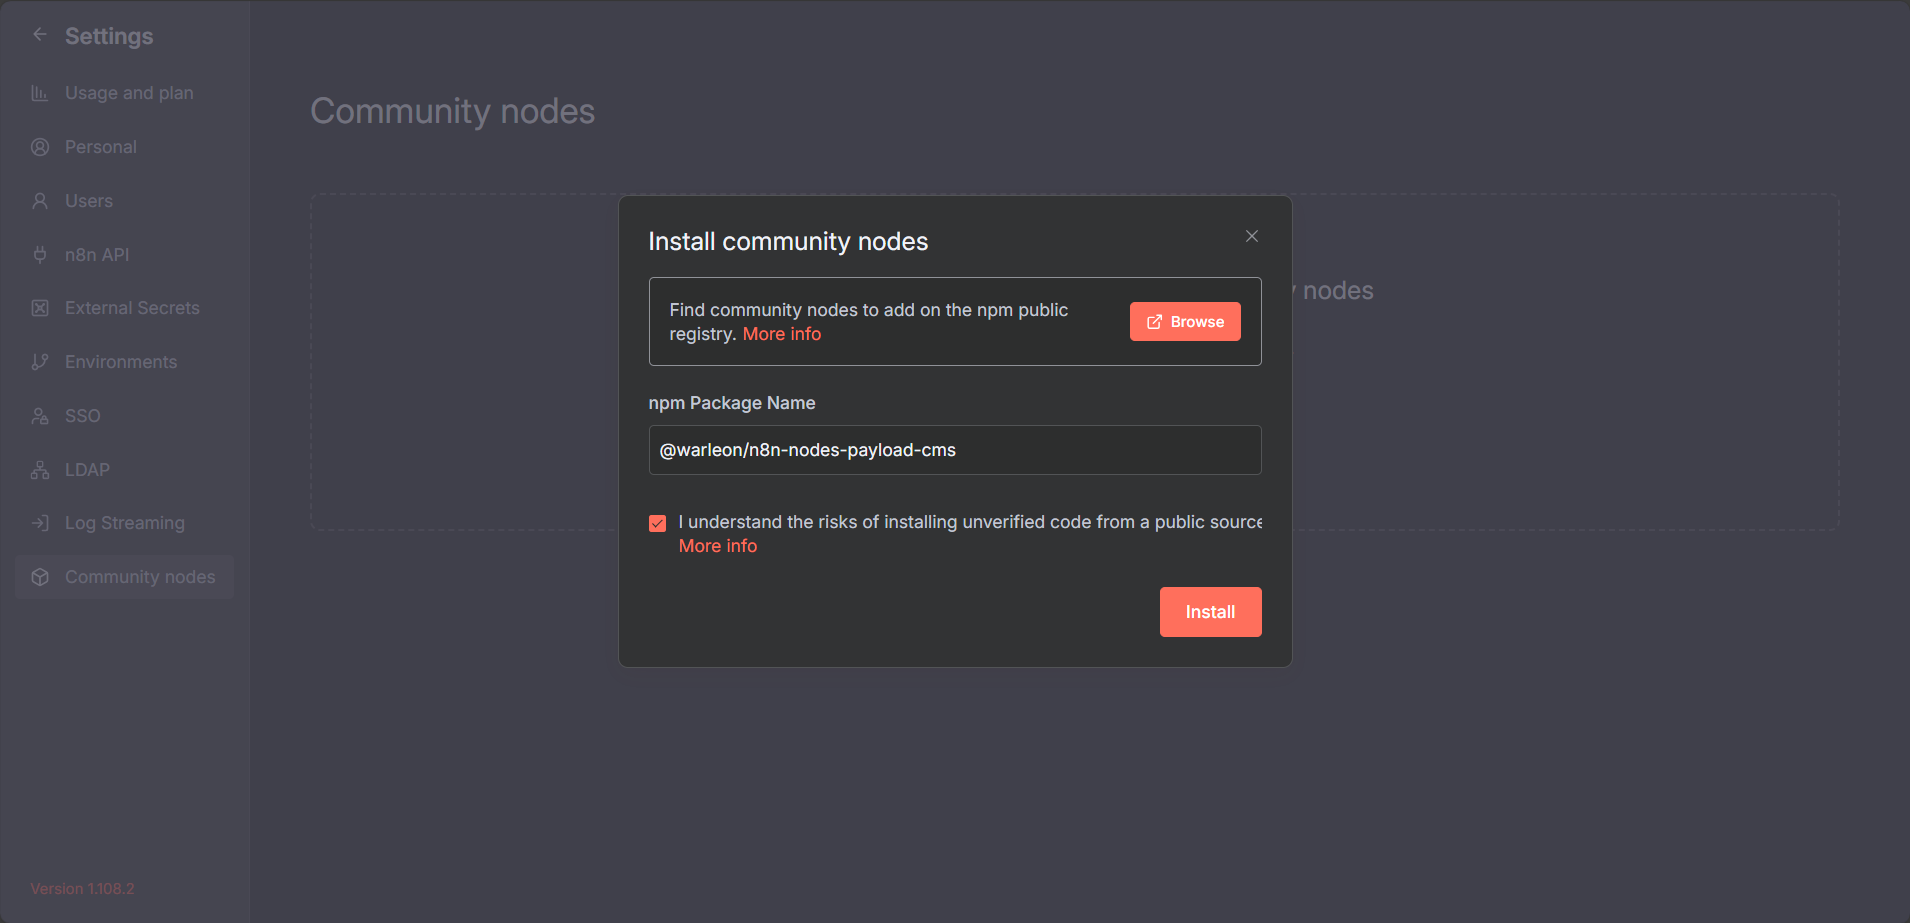Viewport: 1910px width, 923px height.
Task: Click the LDAP network icon
Action: [x=40, y=470]
